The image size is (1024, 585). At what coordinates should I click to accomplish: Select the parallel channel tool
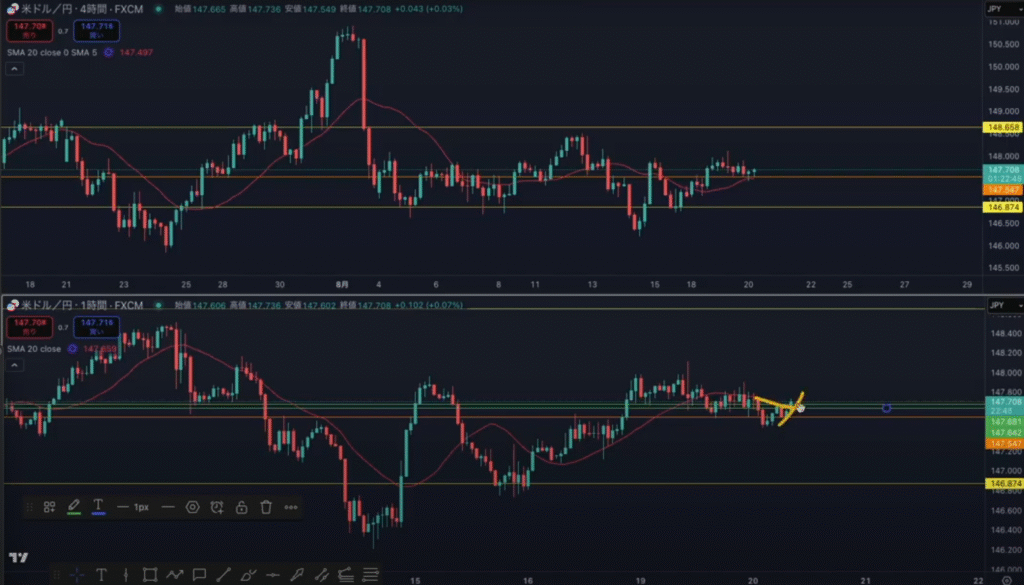pos(321,575)
